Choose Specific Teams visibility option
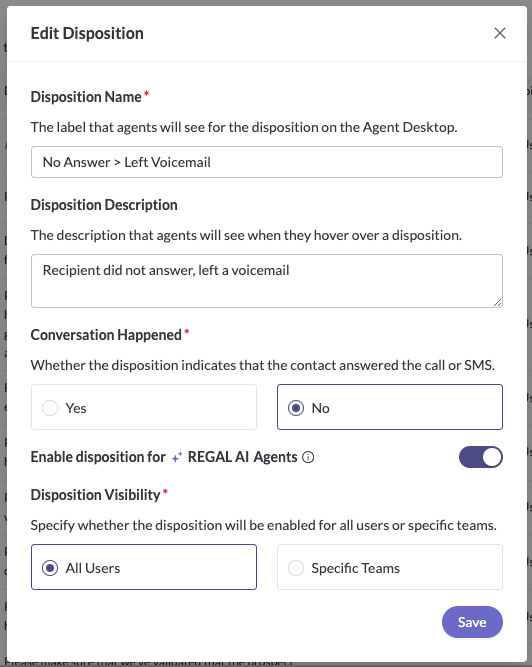The image size is (532, 667). coord(390,567)
